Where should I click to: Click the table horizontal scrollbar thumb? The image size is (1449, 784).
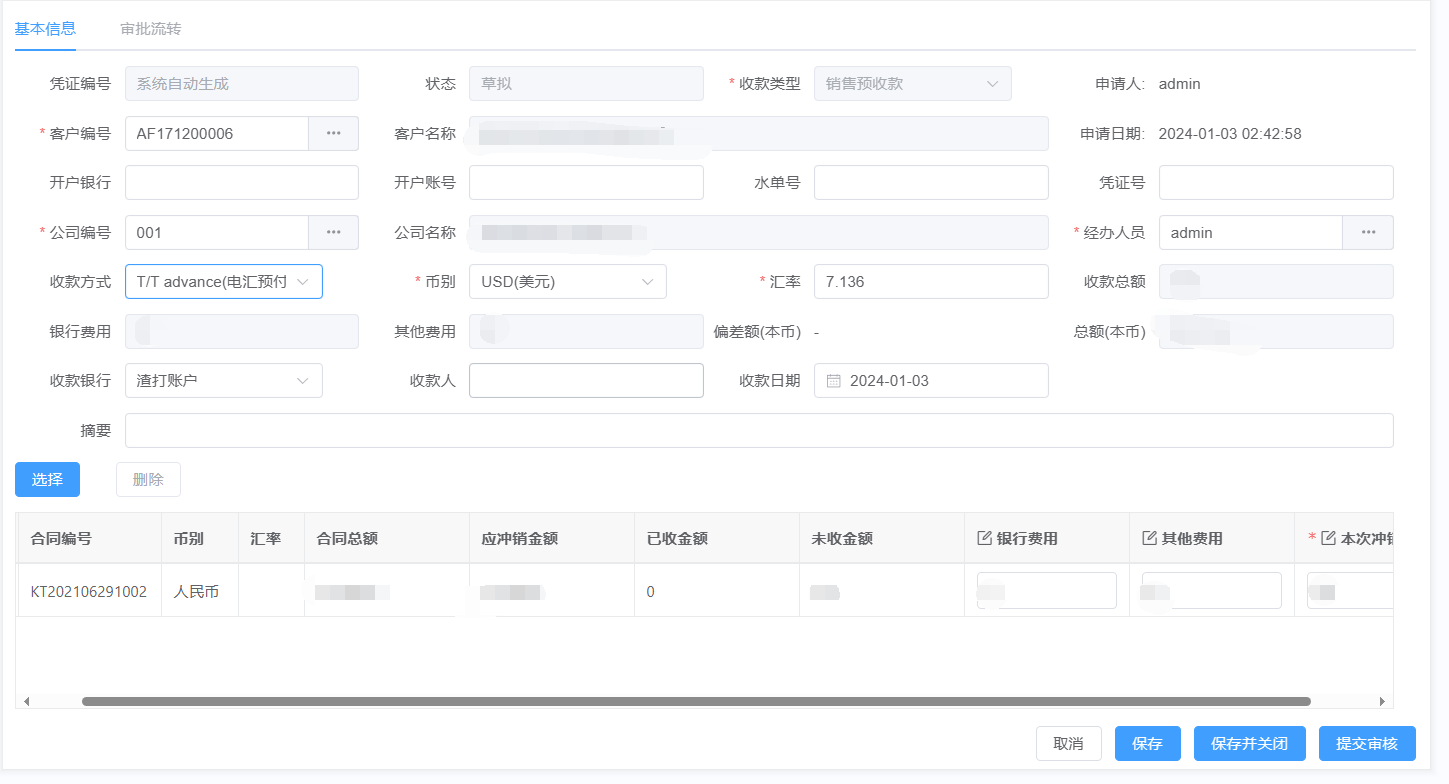click(696, 702)
